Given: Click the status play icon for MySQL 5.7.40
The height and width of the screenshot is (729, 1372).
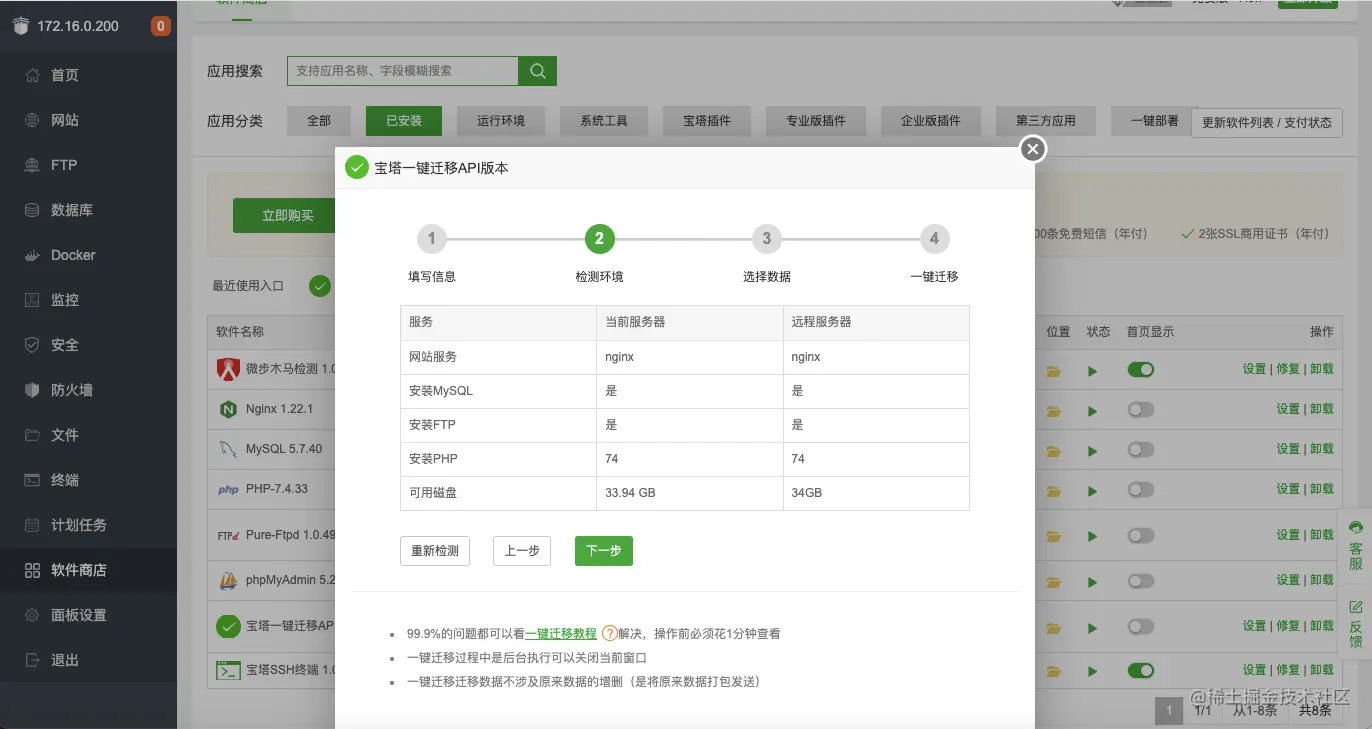Looking at the screenshot, I should pyautogui.click(x=1093, y=451).
